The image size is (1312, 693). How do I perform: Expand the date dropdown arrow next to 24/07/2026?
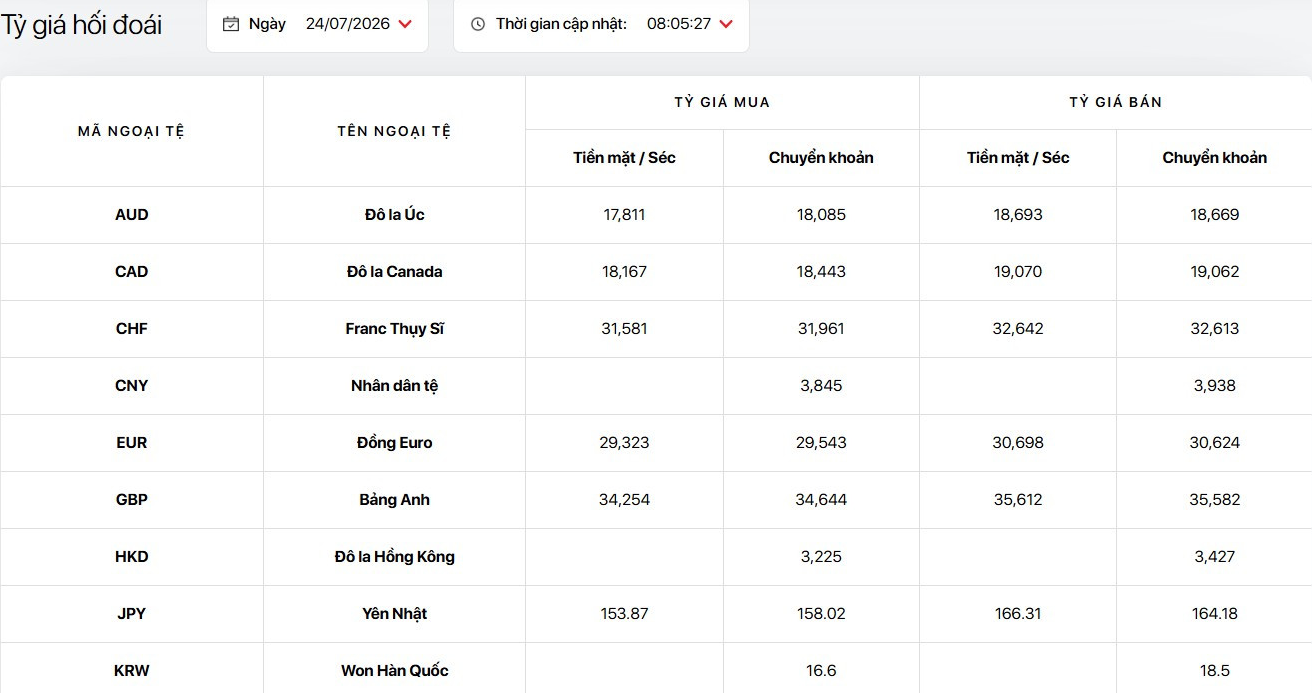pos(405,24)
